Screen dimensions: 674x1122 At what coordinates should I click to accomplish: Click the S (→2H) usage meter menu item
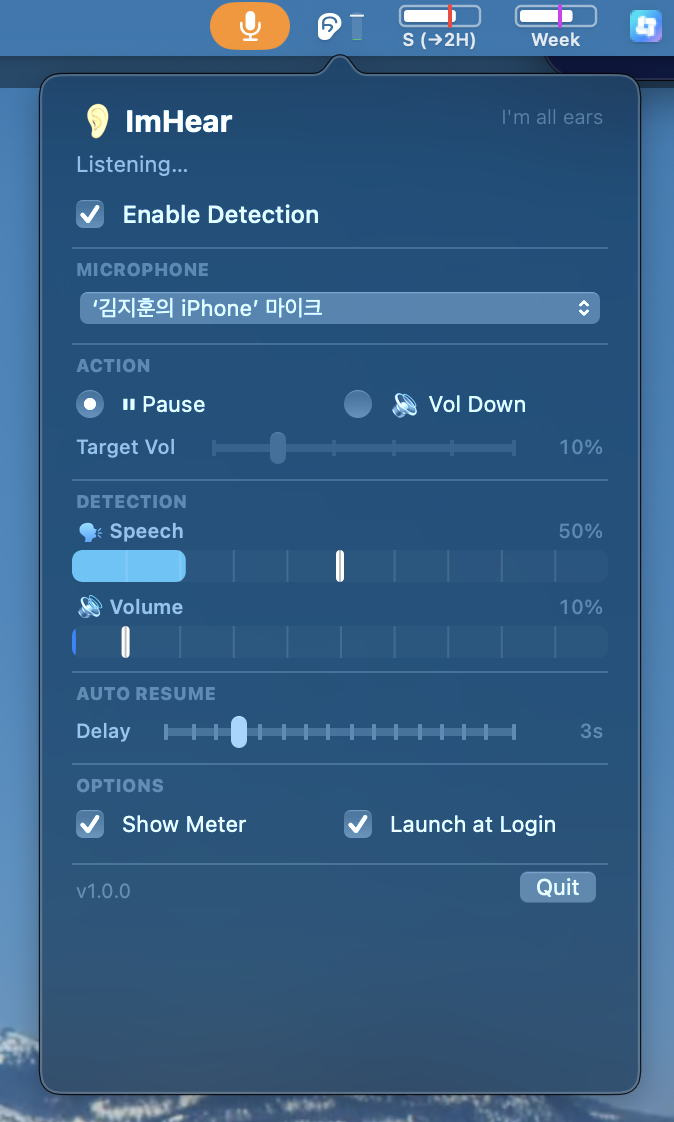coord(439,27)
